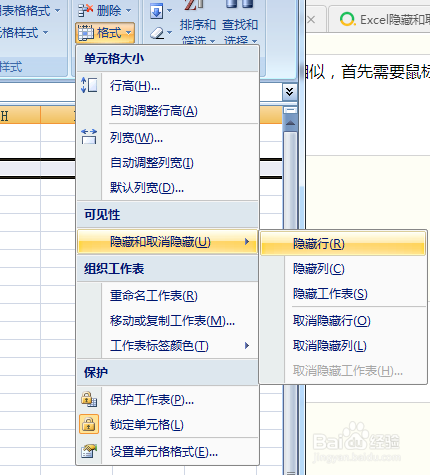Viewport: 430px width, 475px height.
Task: Choose 行高(H)... menu item
Action: [168, 86]
